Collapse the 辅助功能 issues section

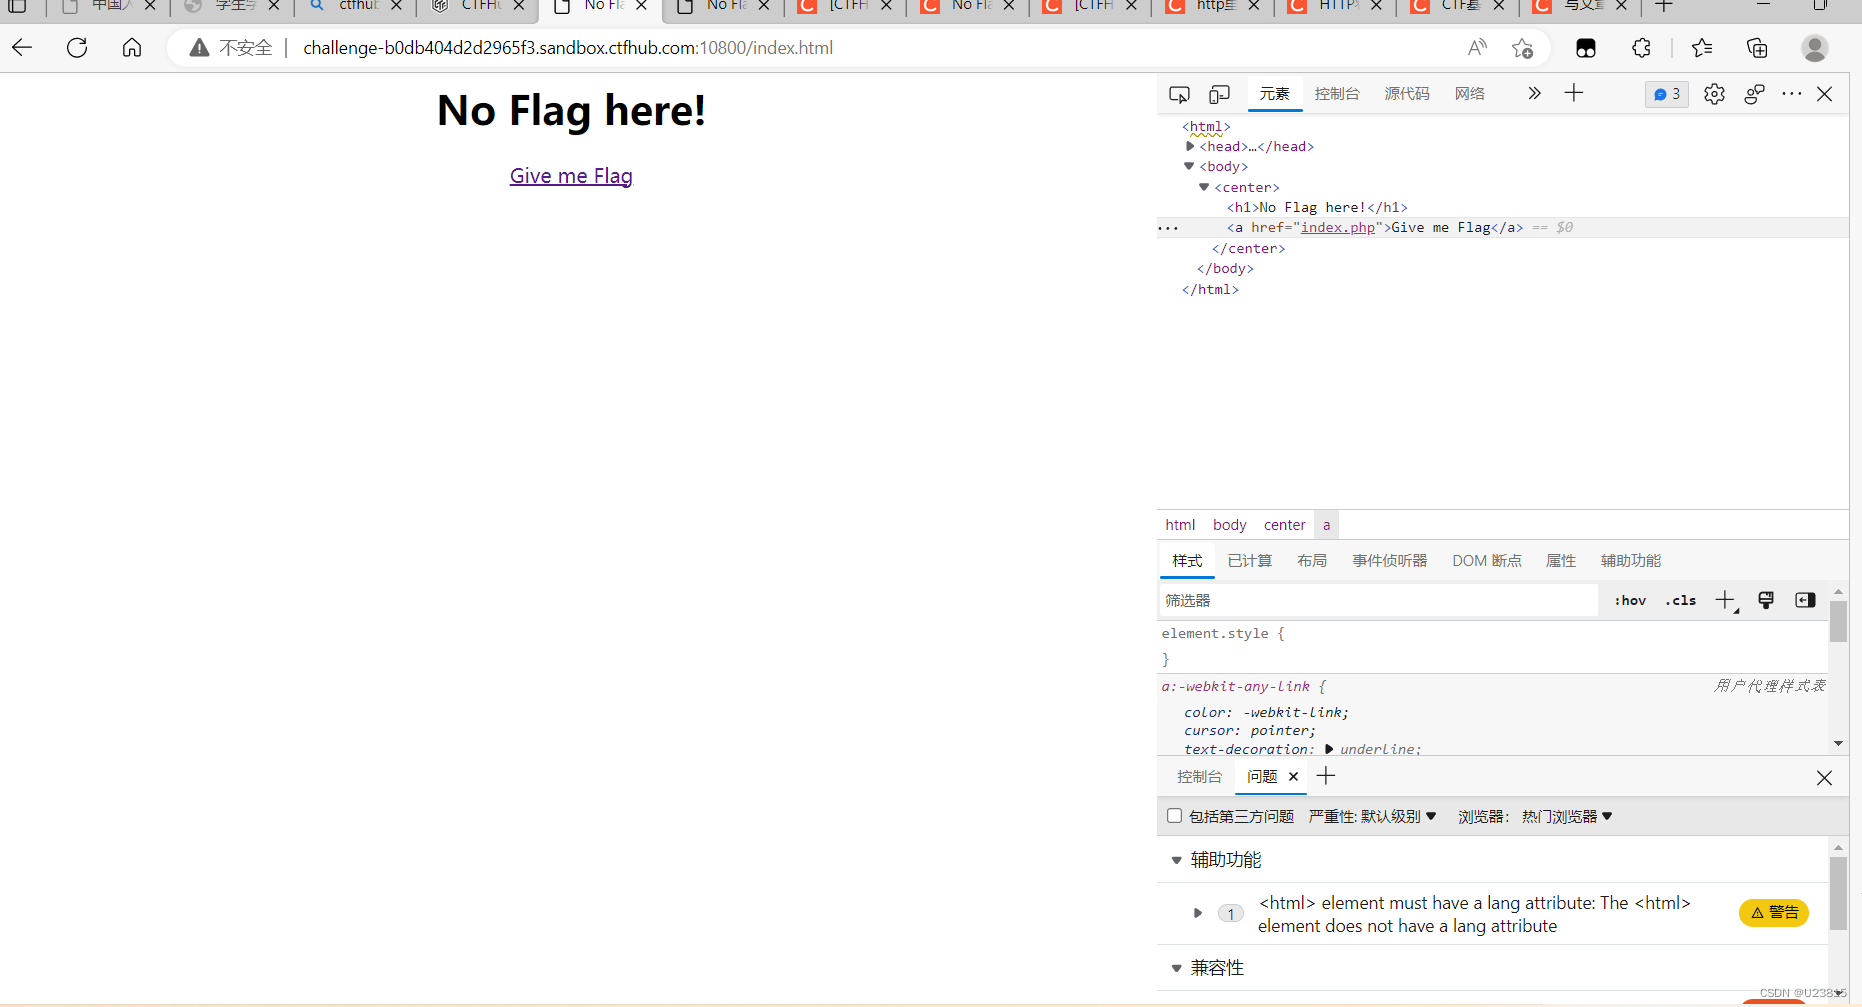(1177, 860)
